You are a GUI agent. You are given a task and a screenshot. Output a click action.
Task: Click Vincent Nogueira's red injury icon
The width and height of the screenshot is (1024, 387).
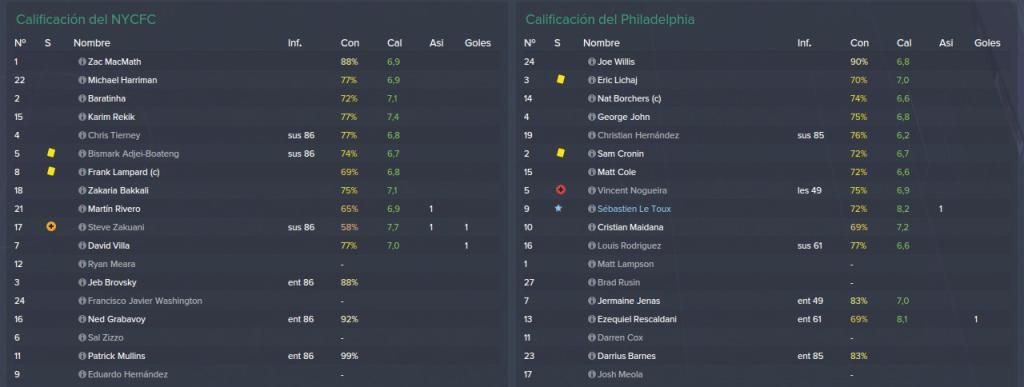(x=560, y=191)
